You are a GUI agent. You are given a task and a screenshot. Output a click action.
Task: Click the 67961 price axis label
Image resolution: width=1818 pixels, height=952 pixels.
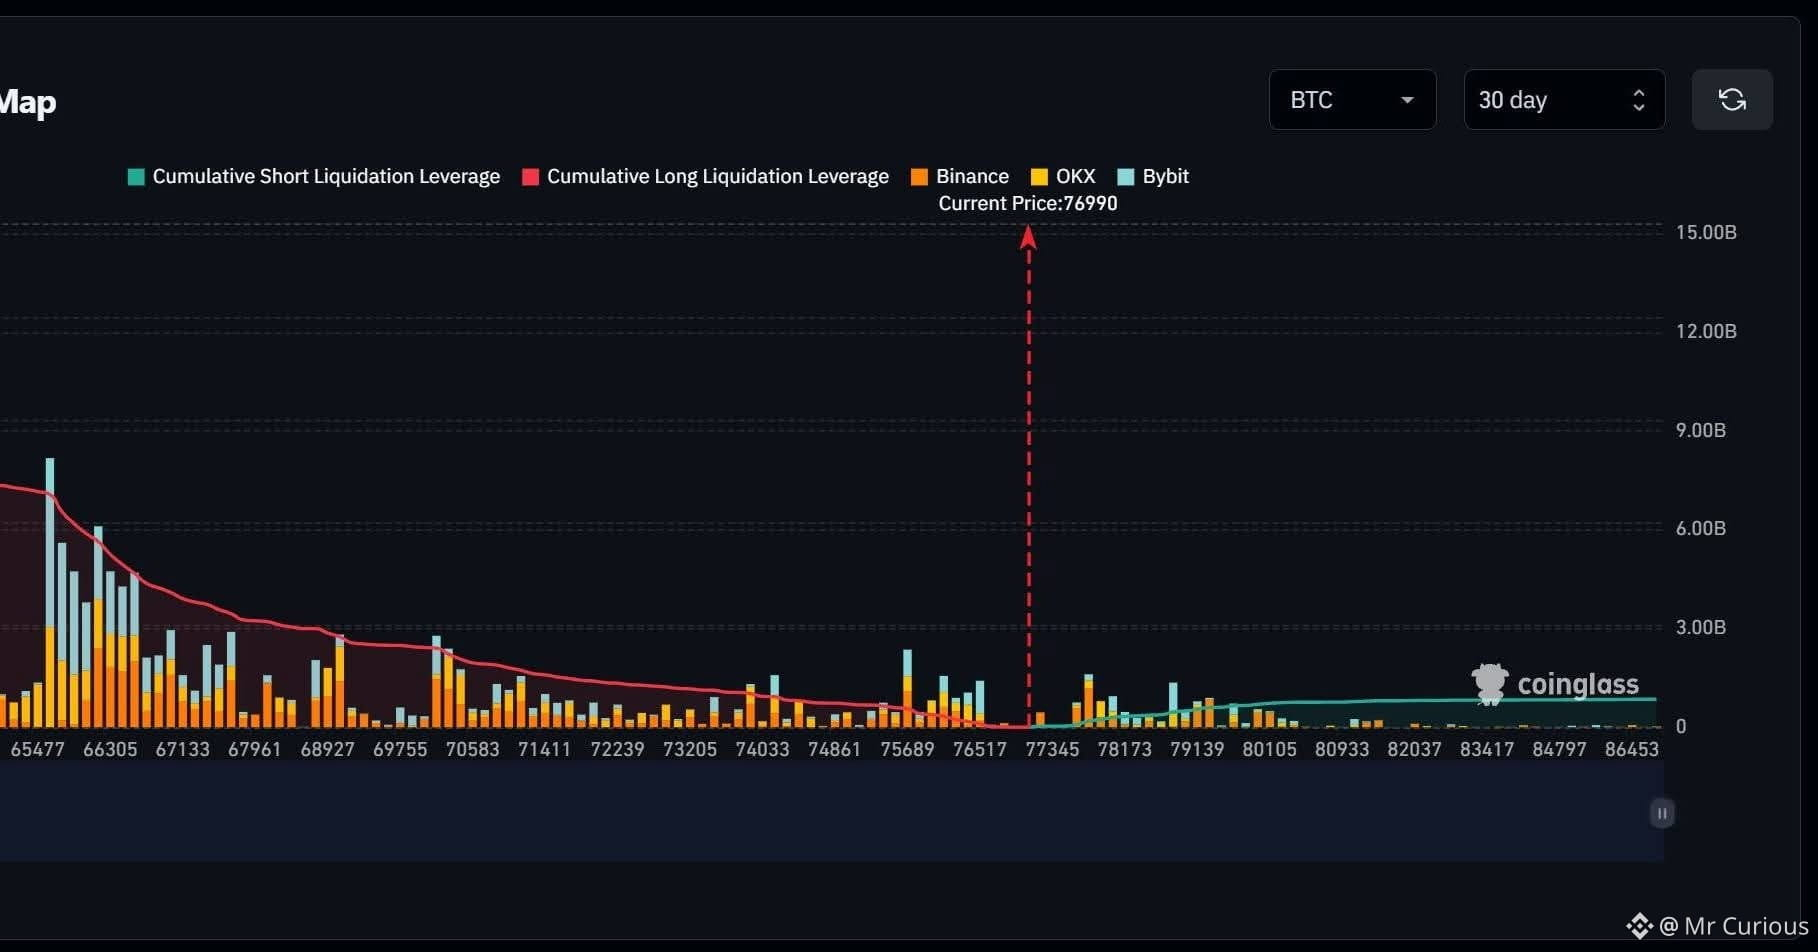click(x=255, y=749)
